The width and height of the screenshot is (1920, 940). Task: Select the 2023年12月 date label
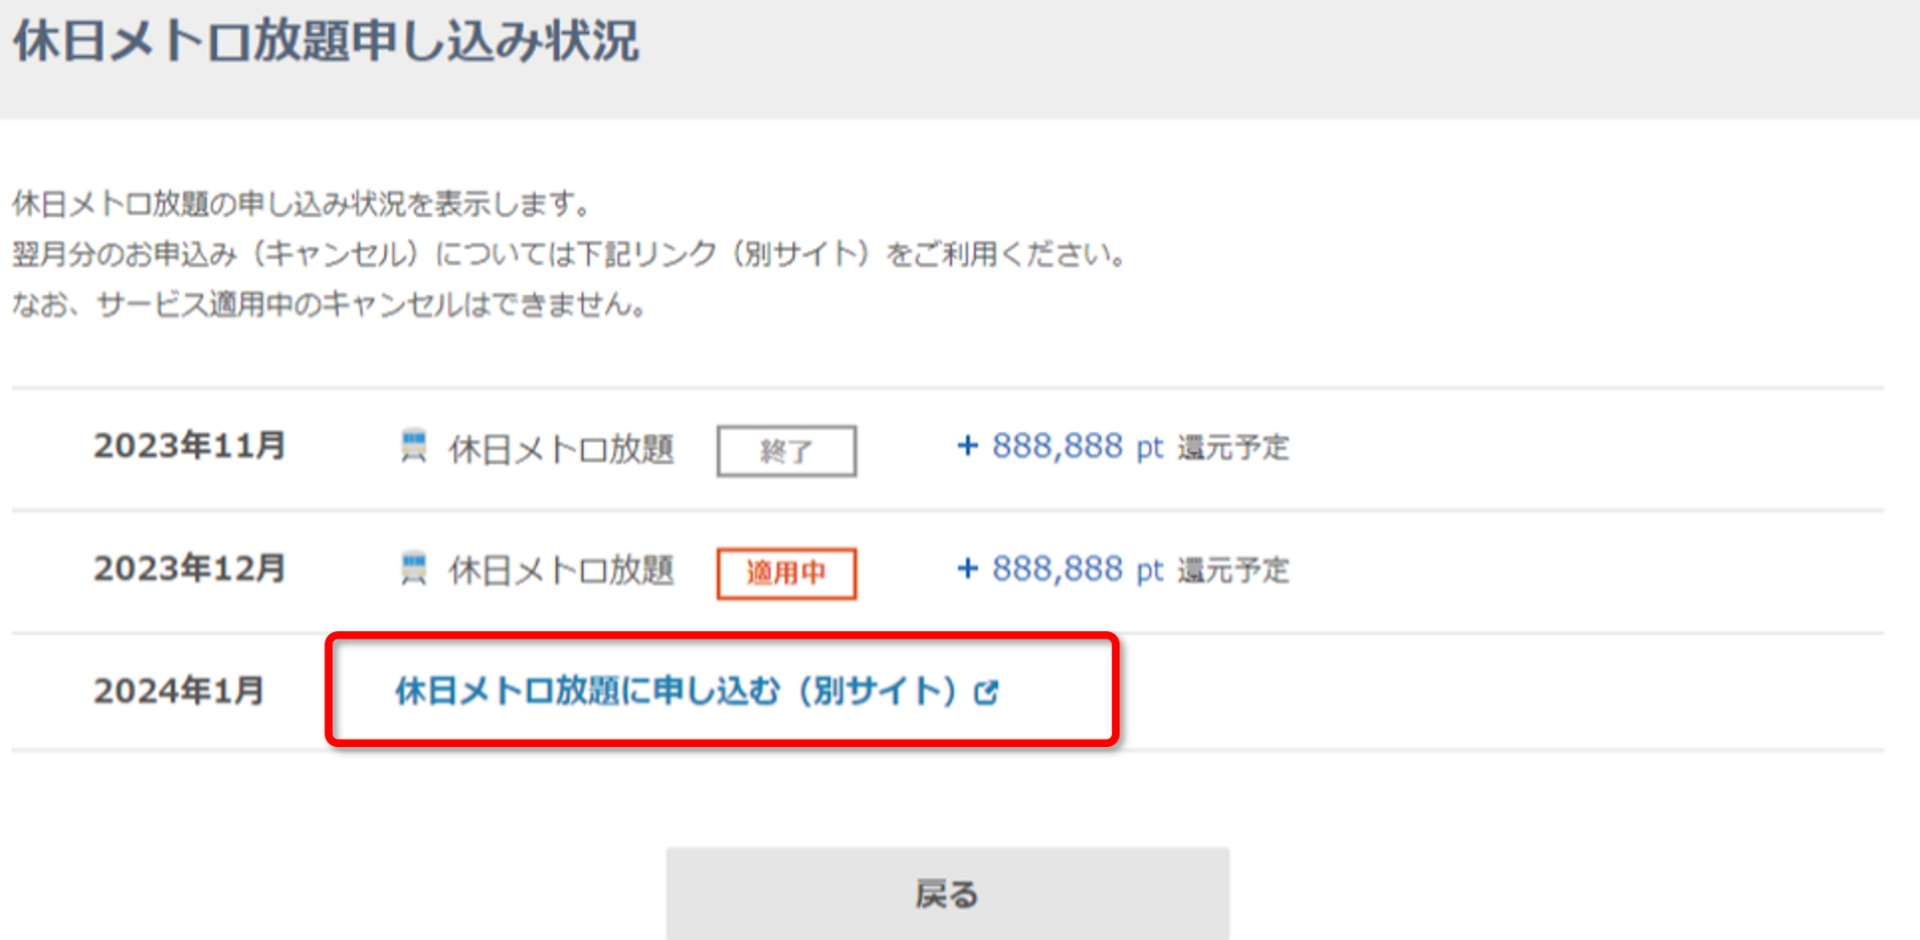point(188,569)
